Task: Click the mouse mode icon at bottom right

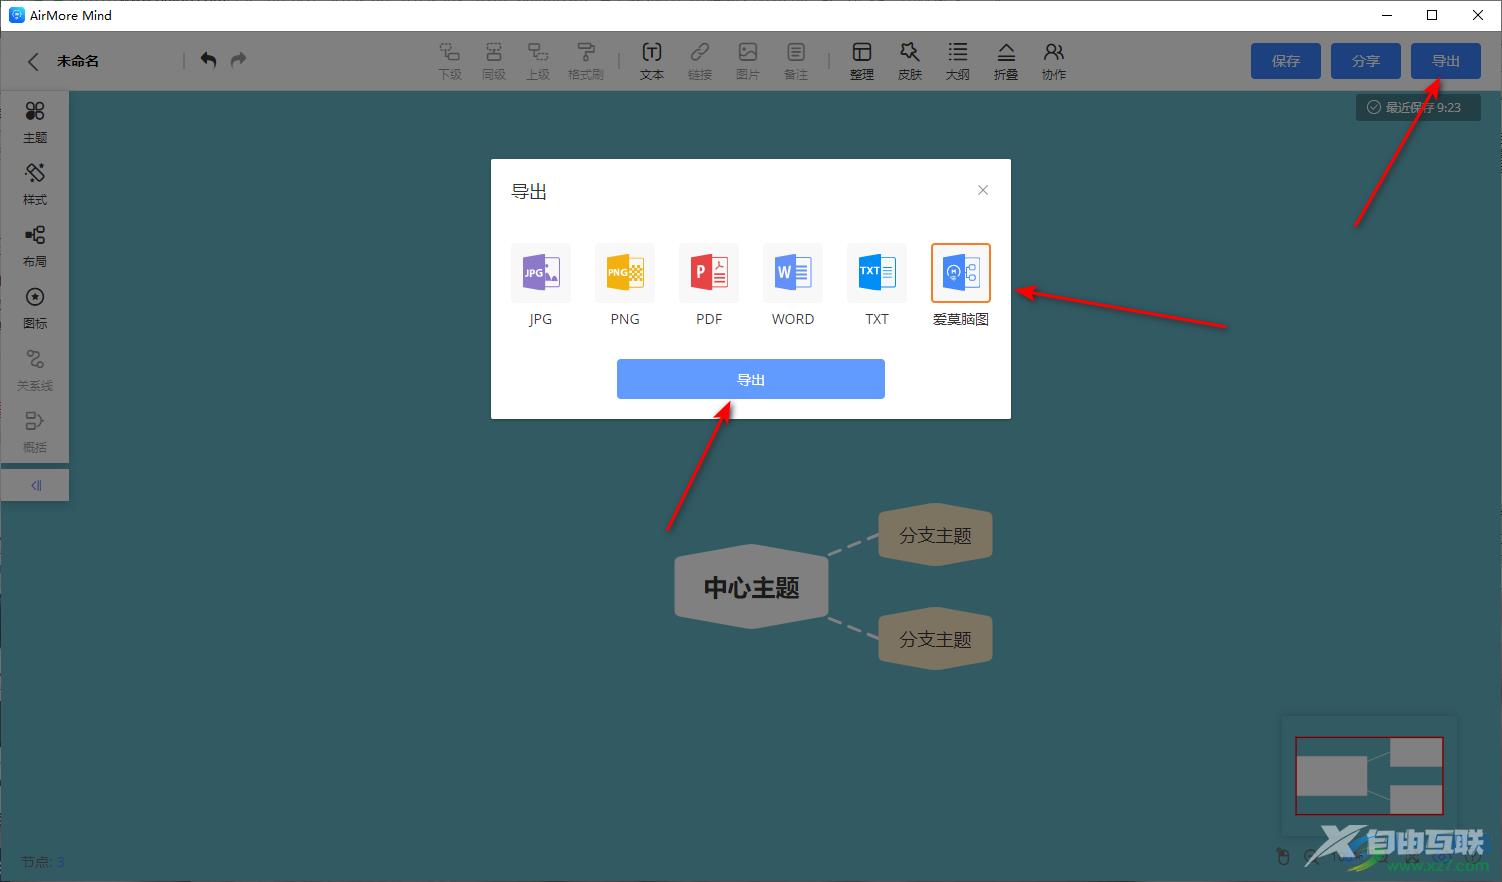Action: coord(1284,857)
